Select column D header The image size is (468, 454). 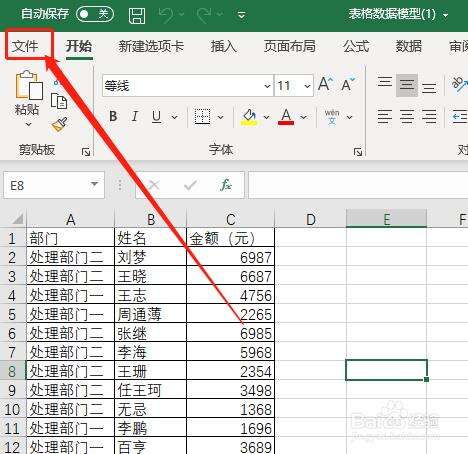coord(310,219)
